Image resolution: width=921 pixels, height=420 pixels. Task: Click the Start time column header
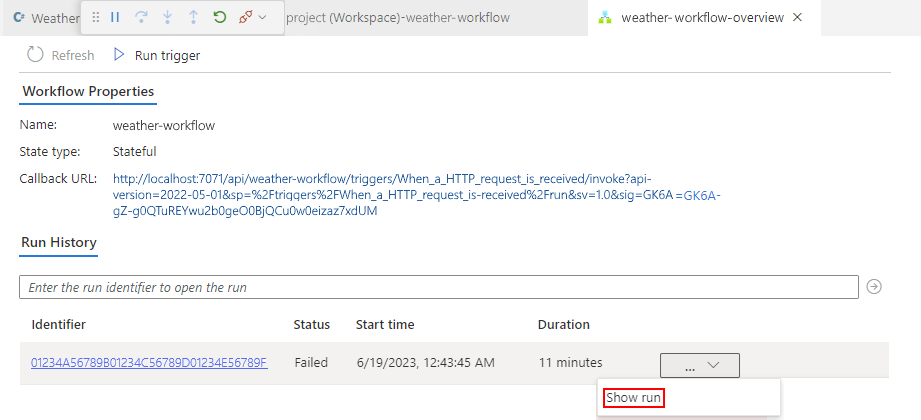(385, 324)
